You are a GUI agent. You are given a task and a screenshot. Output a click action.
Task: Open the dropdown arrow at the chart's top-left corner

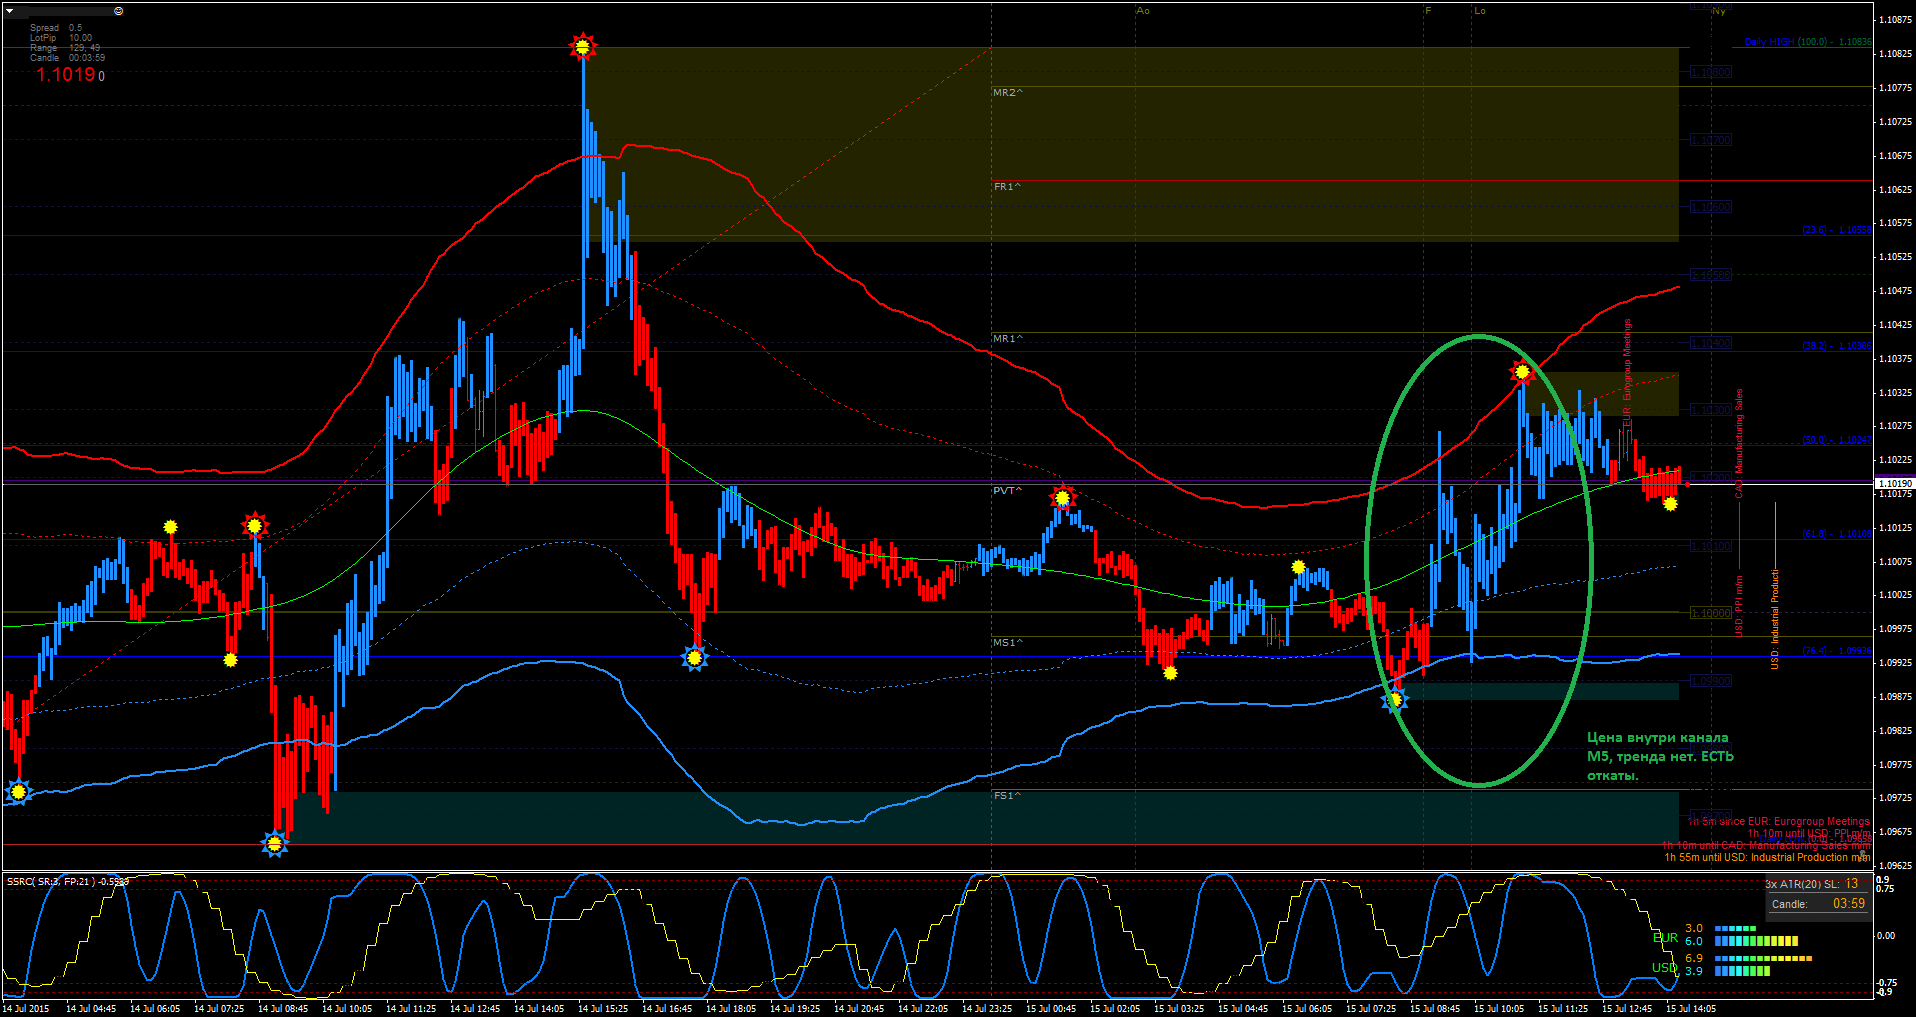pos(10,11)
